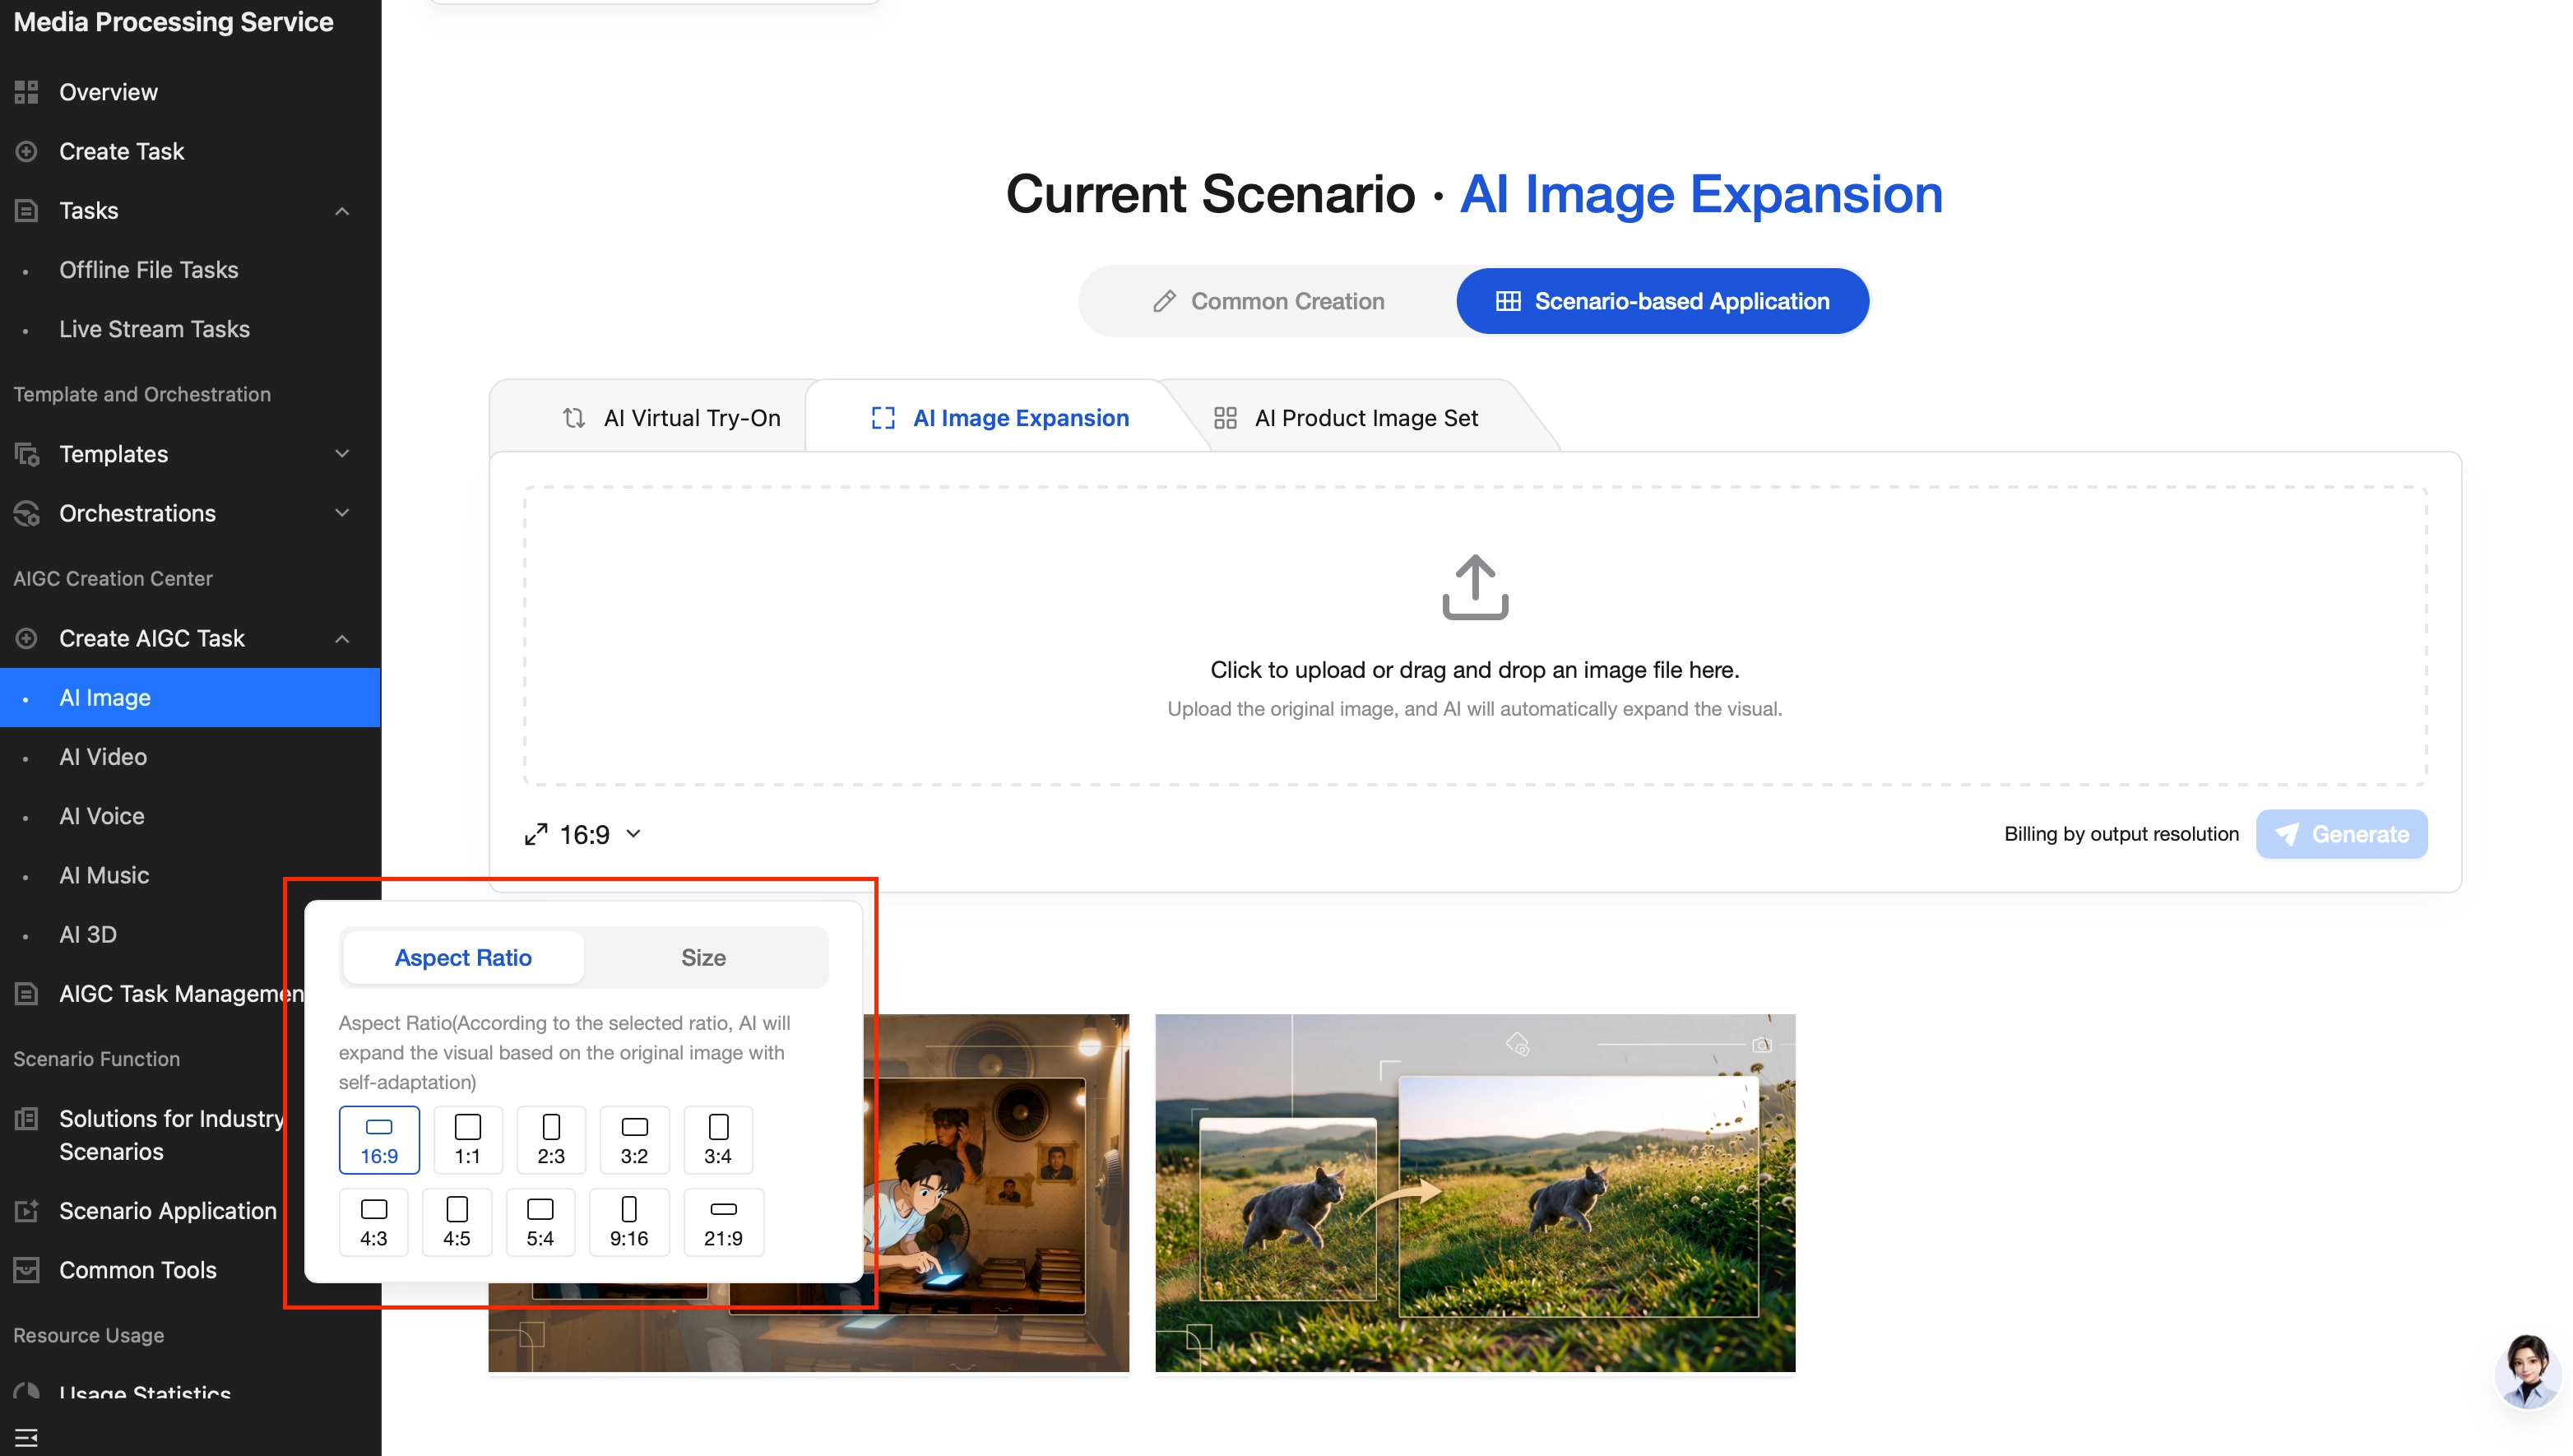
Task: Click the Create Task plus icon
Action: [26, 151]
